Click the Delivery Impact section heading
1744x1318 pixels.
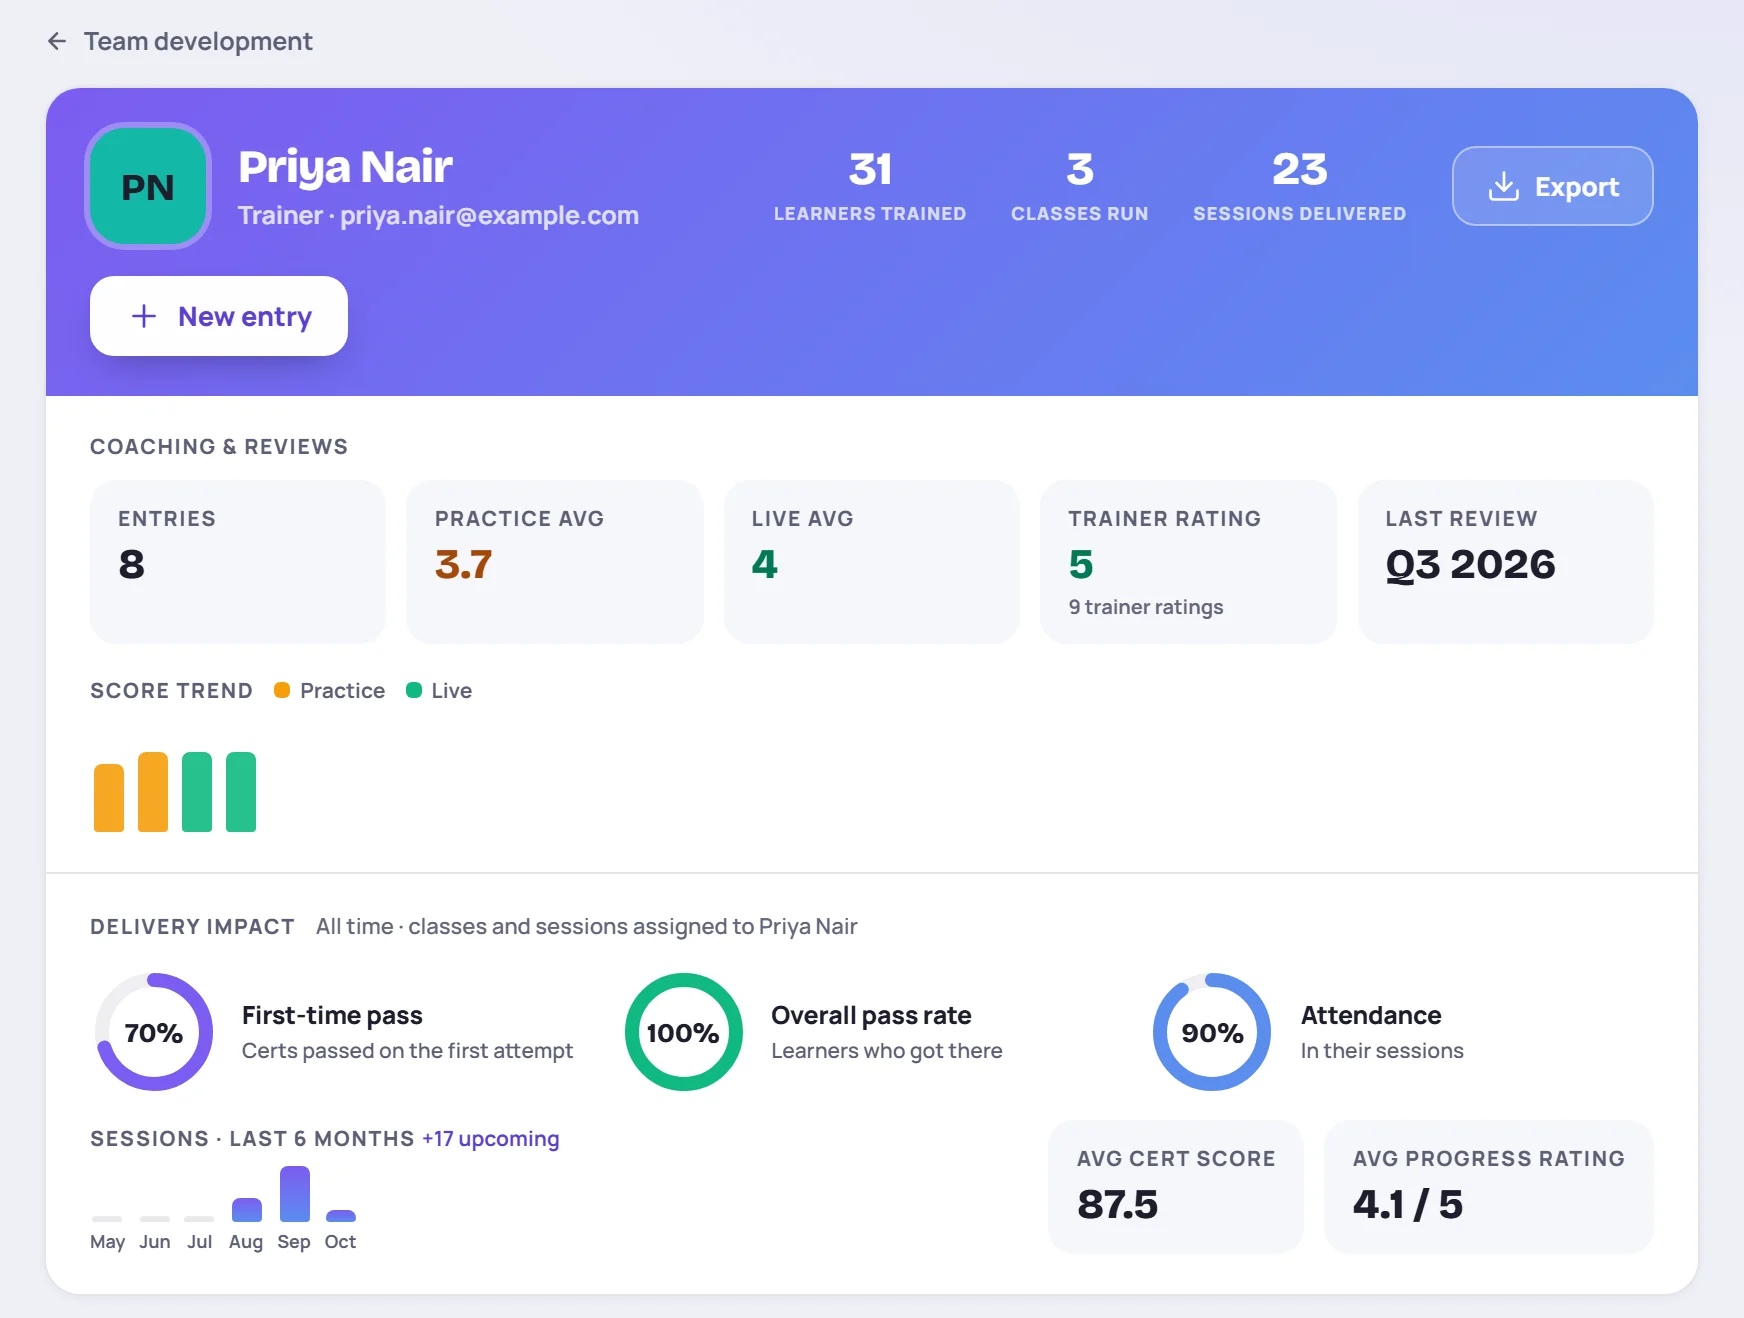click(x=192, y=927)
